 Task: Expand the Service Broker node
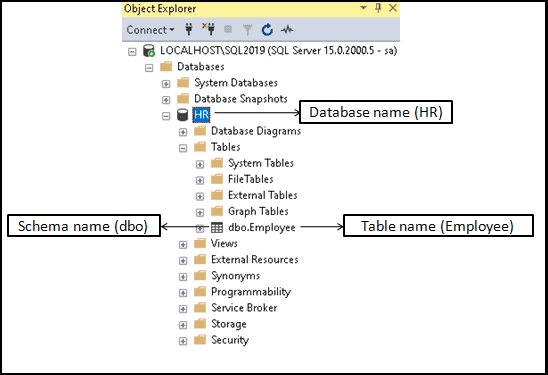point(183,309)
